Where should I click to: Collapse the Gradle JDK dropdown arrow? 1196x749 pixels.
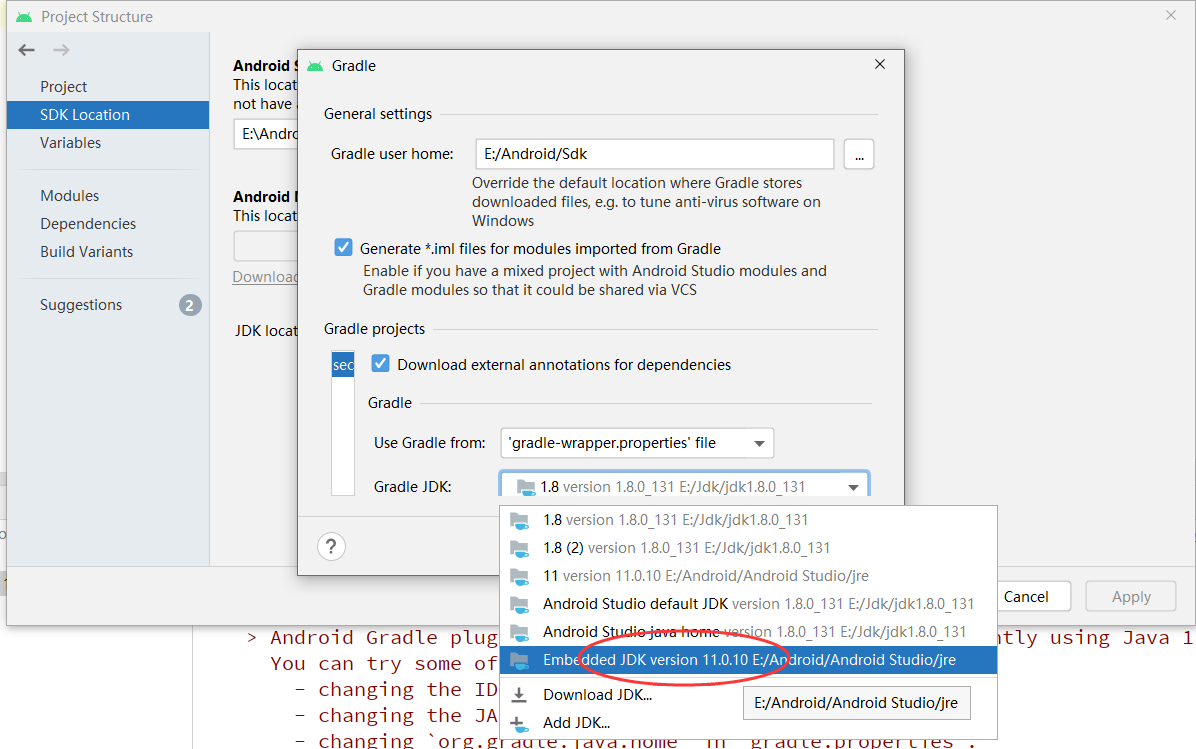click(x=854, y=487)
